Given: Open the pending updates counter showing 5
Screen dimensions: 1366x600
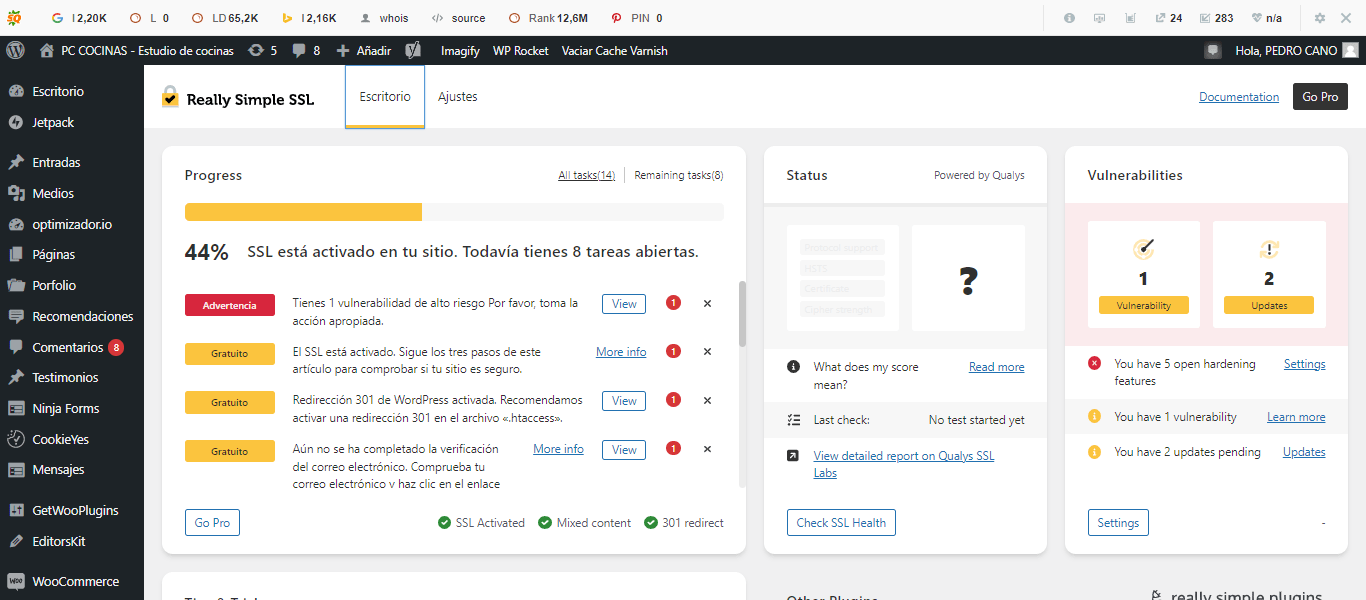Looking at the screenshot, I should tap(262, 50).
